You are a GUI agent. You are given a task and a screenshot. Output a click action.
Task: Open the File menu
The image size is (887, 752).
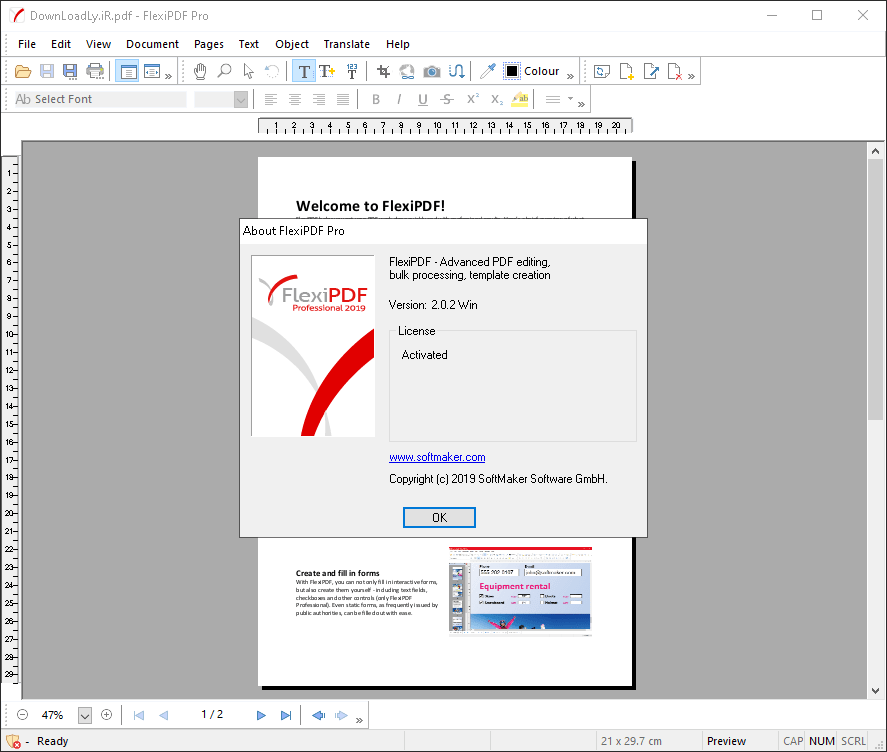click(27, 44)
